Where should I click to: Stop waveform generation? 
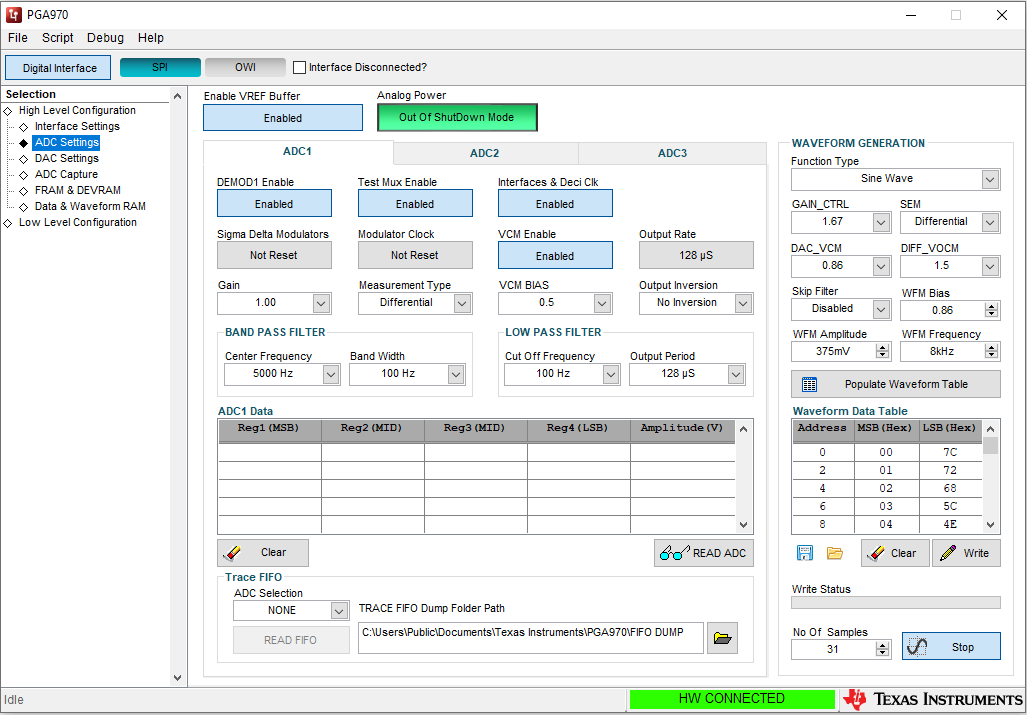[x=951, y=646]
